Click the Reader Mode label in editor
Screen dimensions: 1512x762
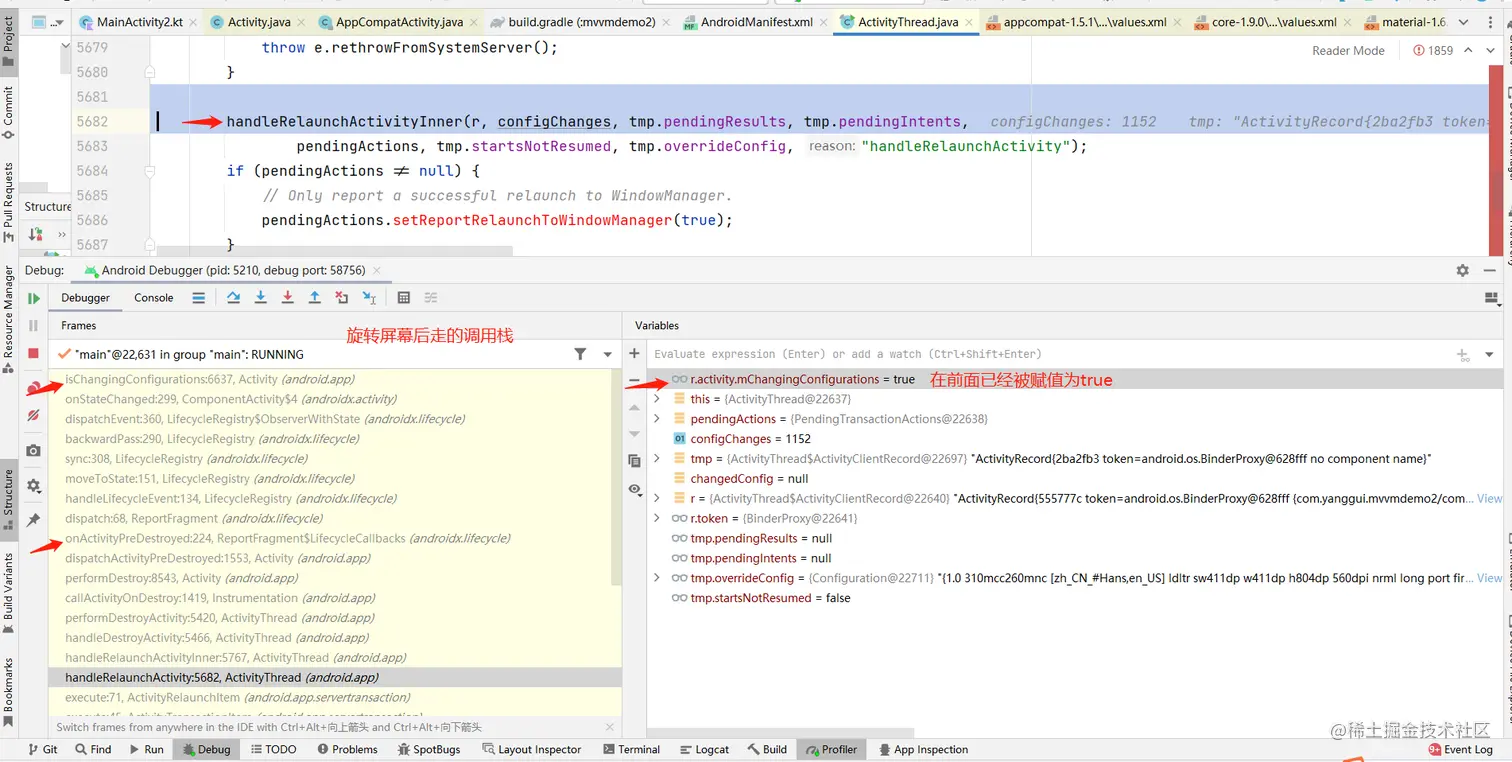1348,50
